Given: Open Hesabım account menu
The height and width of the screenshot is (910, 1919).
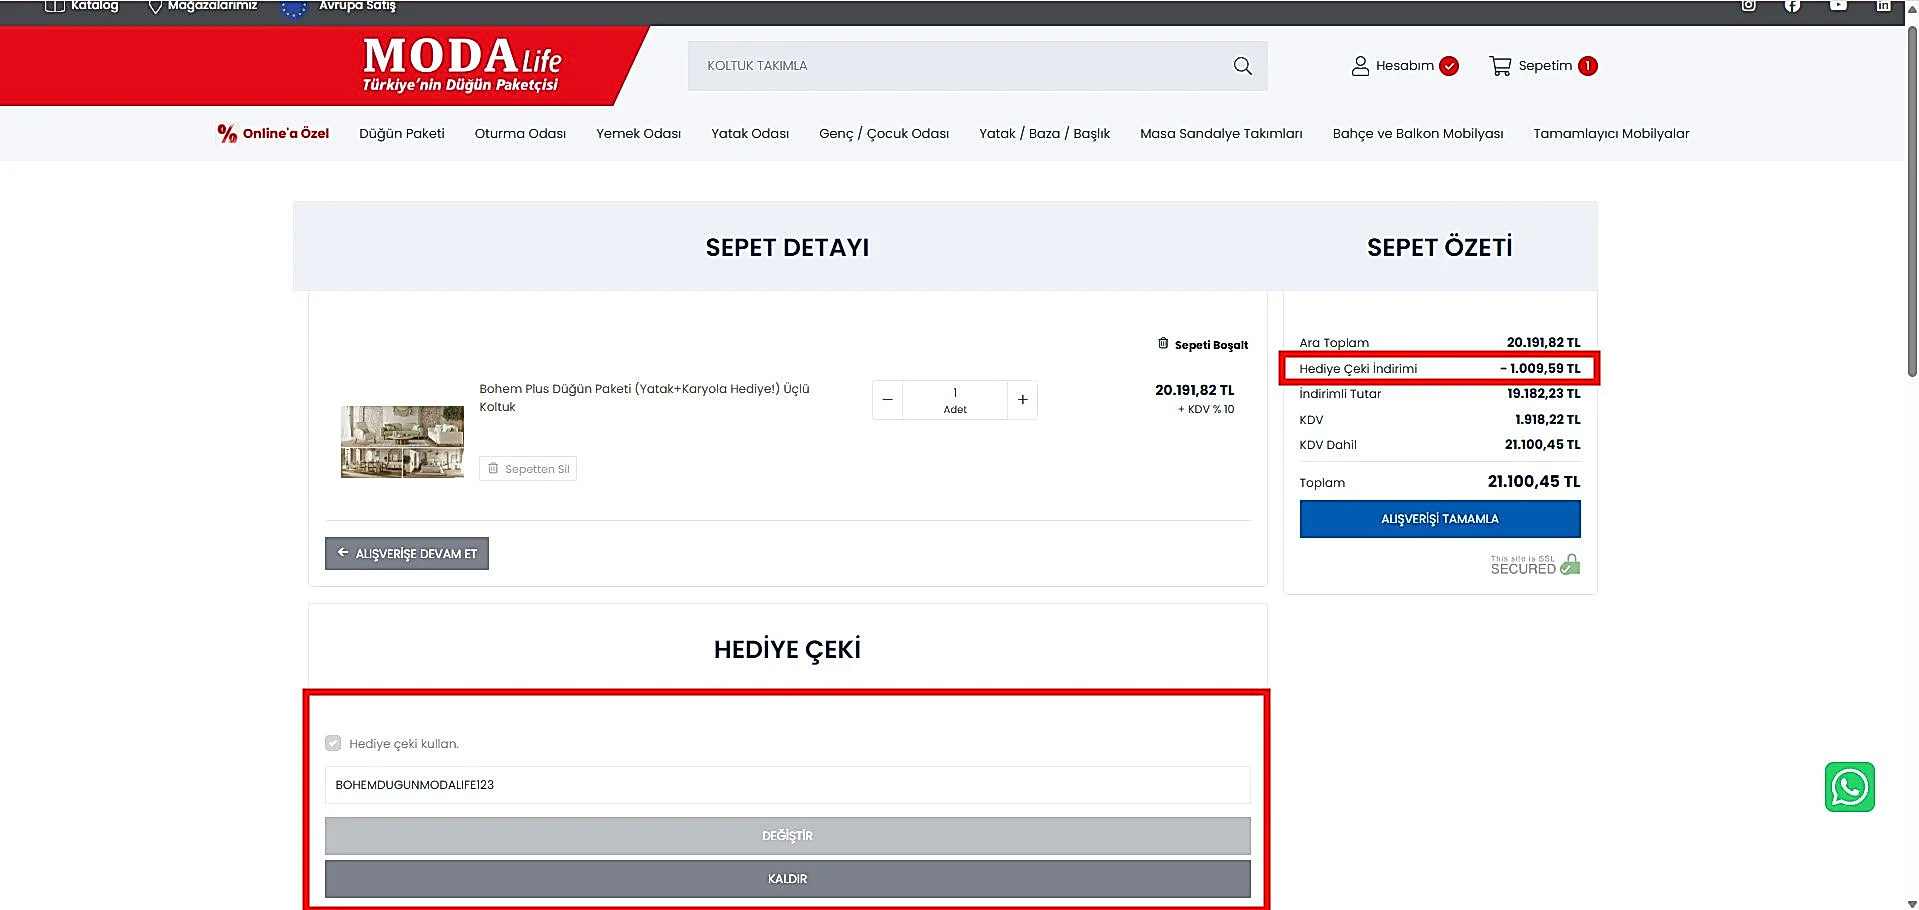Looking at the screenshot, I should click(x=1403, y=66).
